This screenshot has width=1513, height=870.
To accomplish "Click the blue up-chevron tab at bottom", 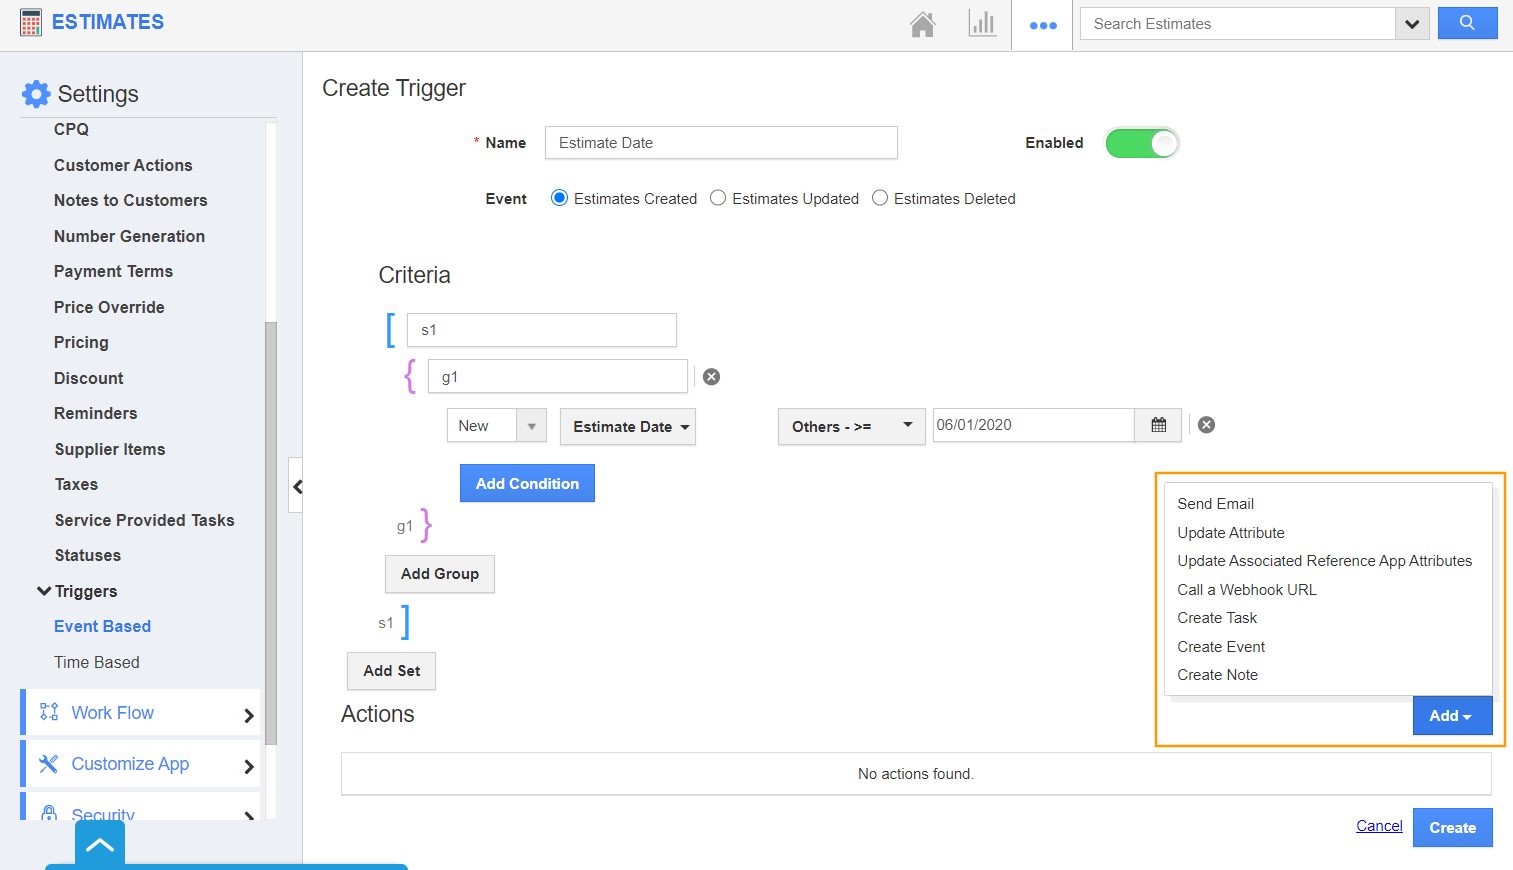I will (x=100, y=845).
